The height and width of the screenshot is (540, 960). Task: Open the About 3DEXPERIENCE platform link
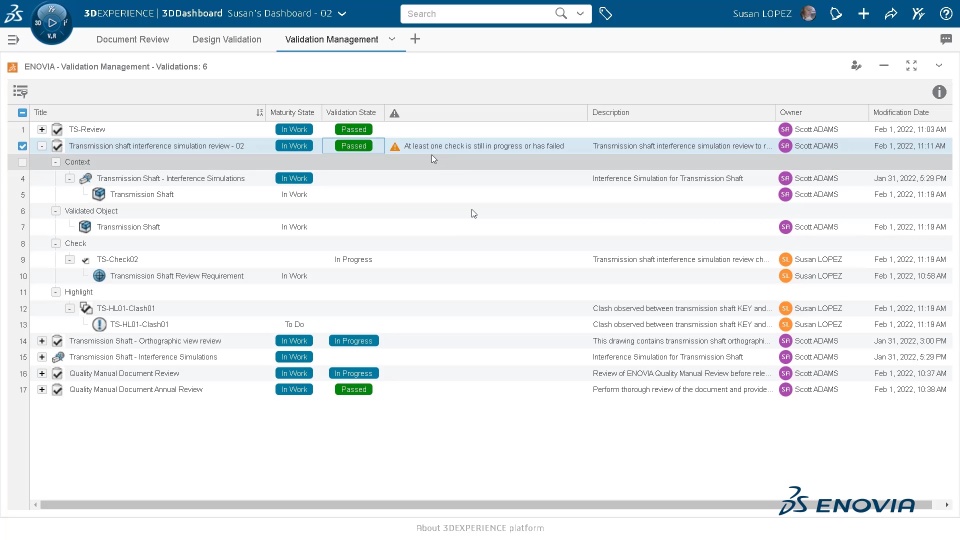(480, 528)
